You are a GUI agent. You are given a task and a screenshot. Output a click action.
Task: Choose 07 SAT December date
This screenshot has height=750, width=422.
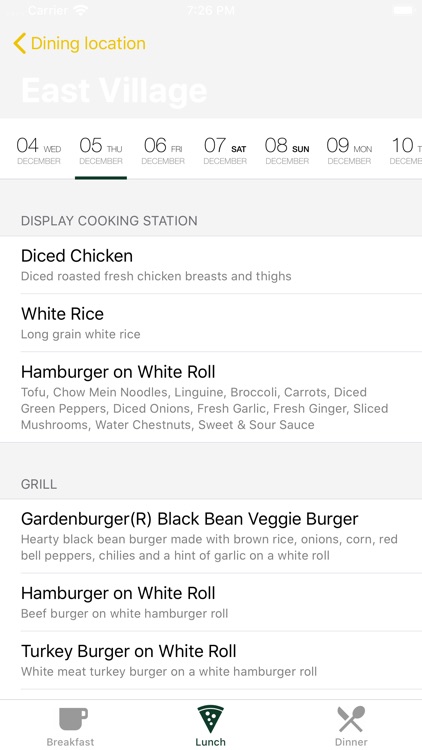coord(225,150)
